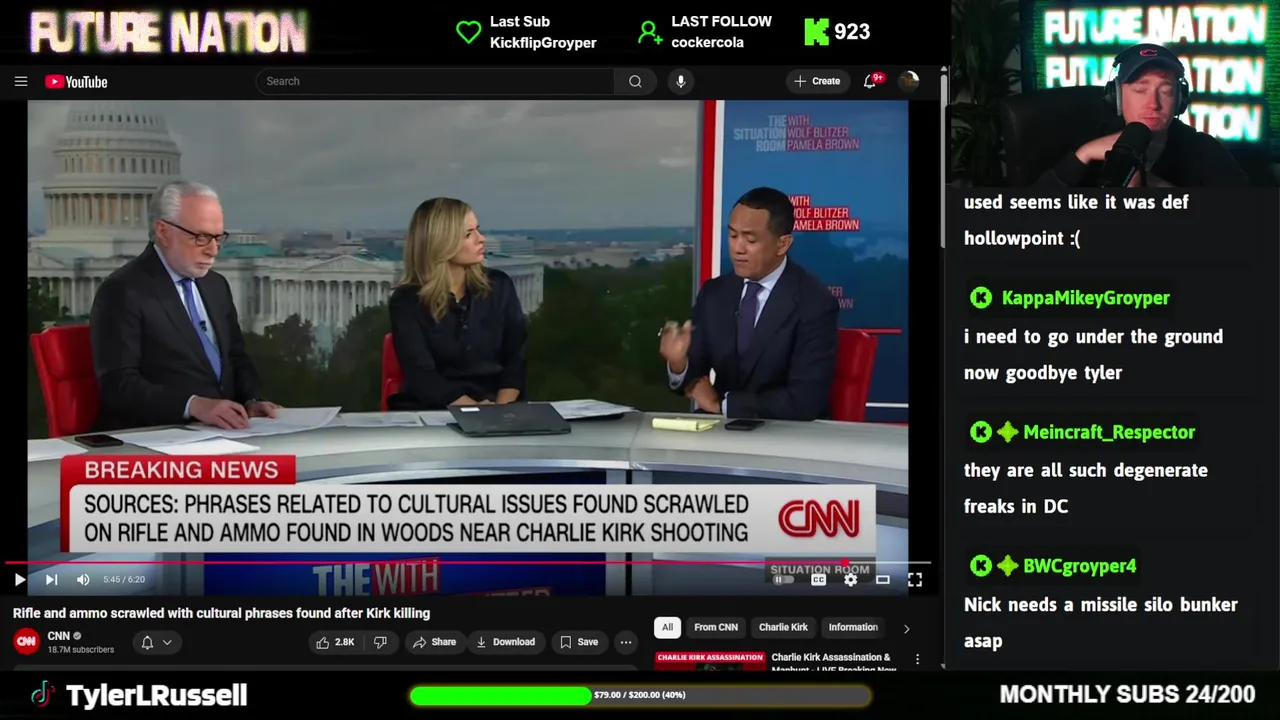
Task: Open the YouTube hamburger guide menu
Action: click(21, 81)
